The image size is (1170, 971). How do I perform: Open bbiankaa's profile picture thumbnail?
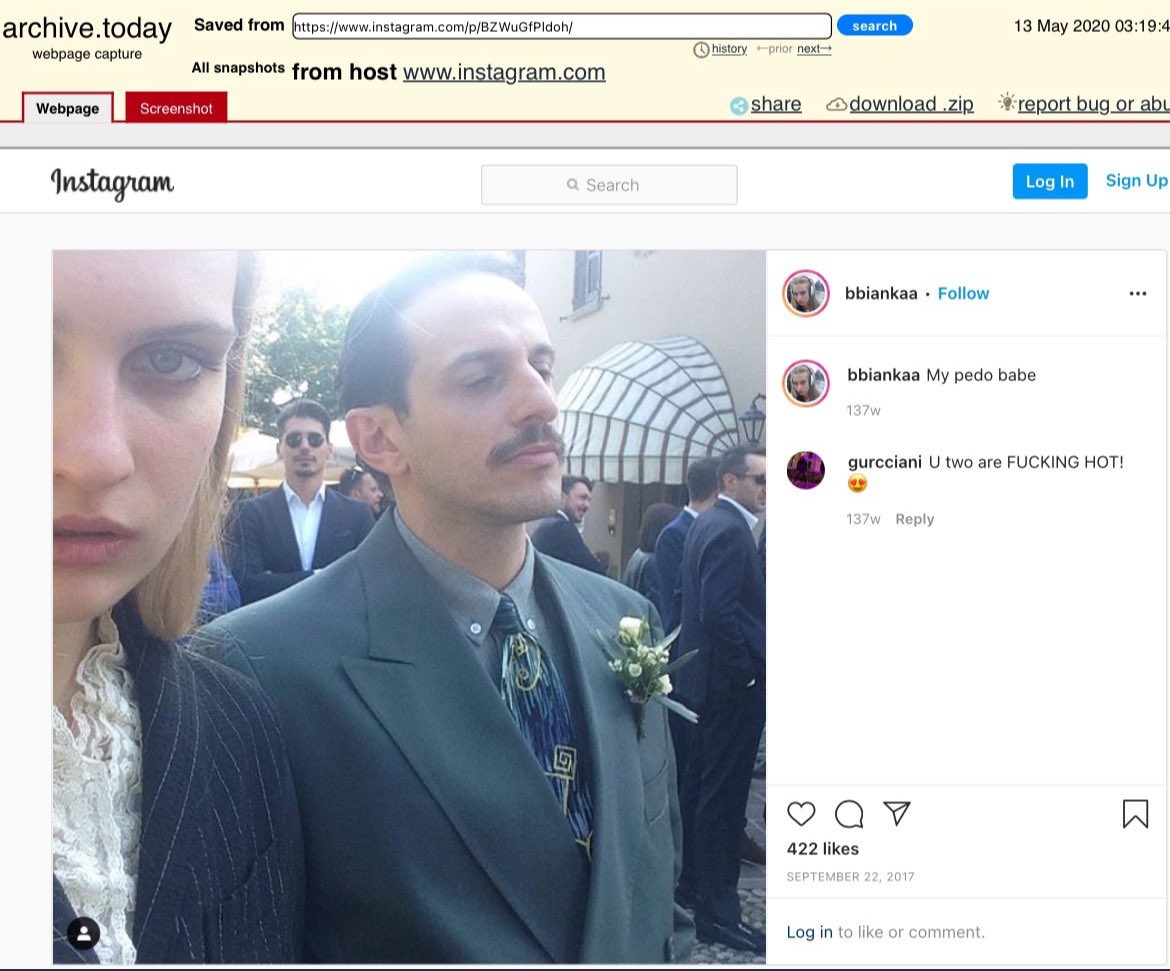(806, 293)
